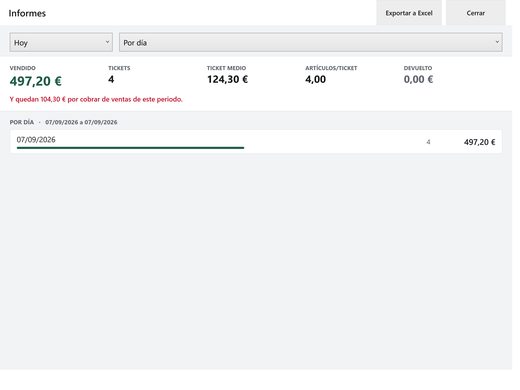Screen dimensions: 520x390
Task: Click the ARTÍCULOS/TICKET label
Action: click(x=331, y=68)
